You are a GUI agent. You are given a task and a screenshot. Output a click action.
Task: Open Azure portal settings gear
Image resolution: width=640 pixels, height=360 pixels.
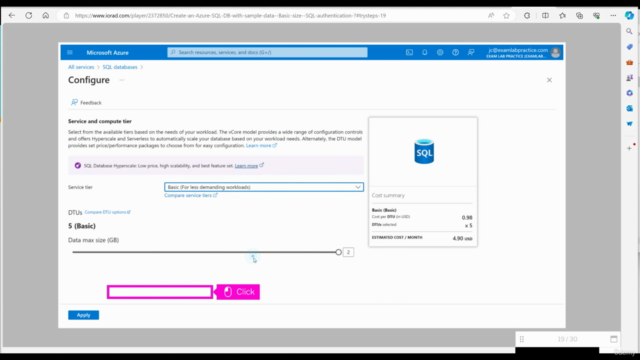(440, 52)
